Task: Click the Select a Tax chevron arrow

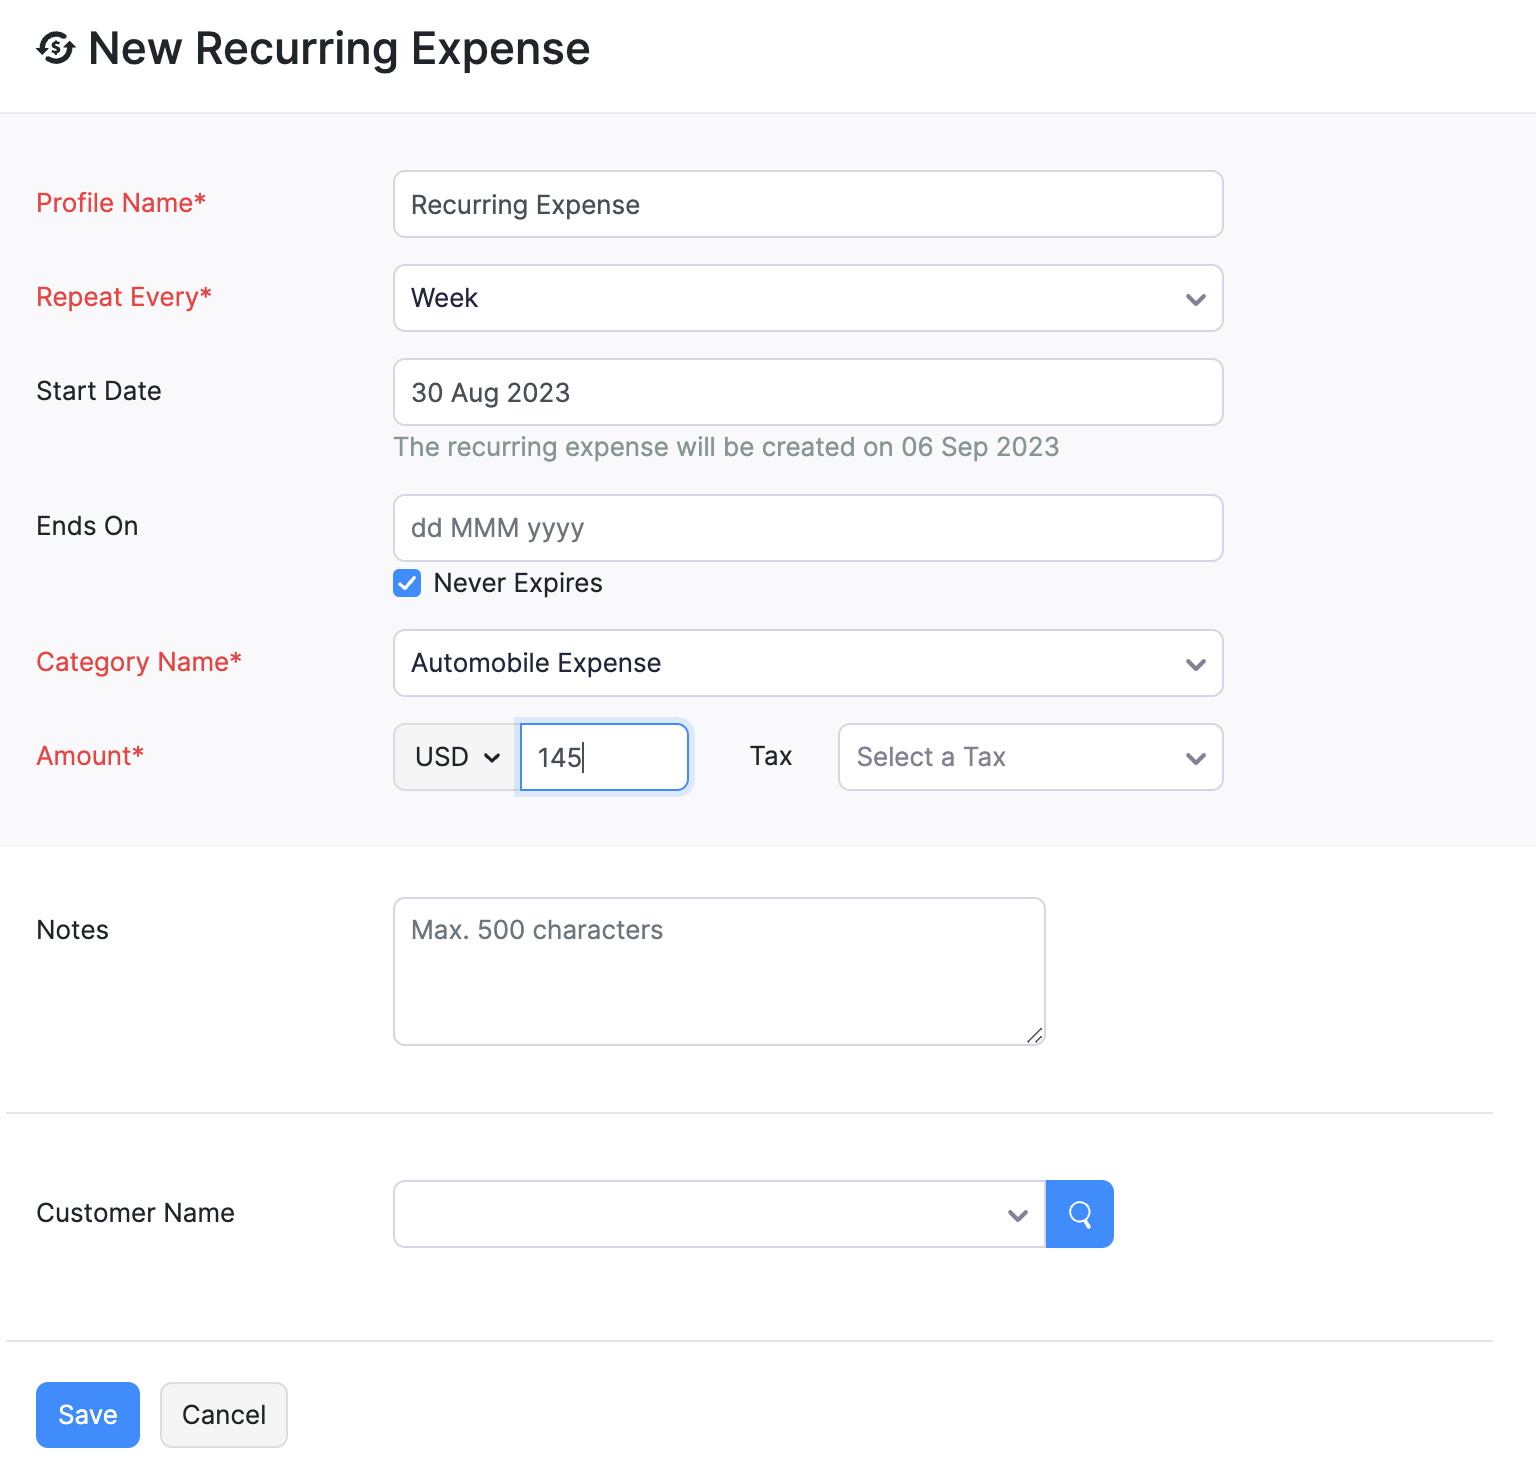Action: coord(1196,757)
